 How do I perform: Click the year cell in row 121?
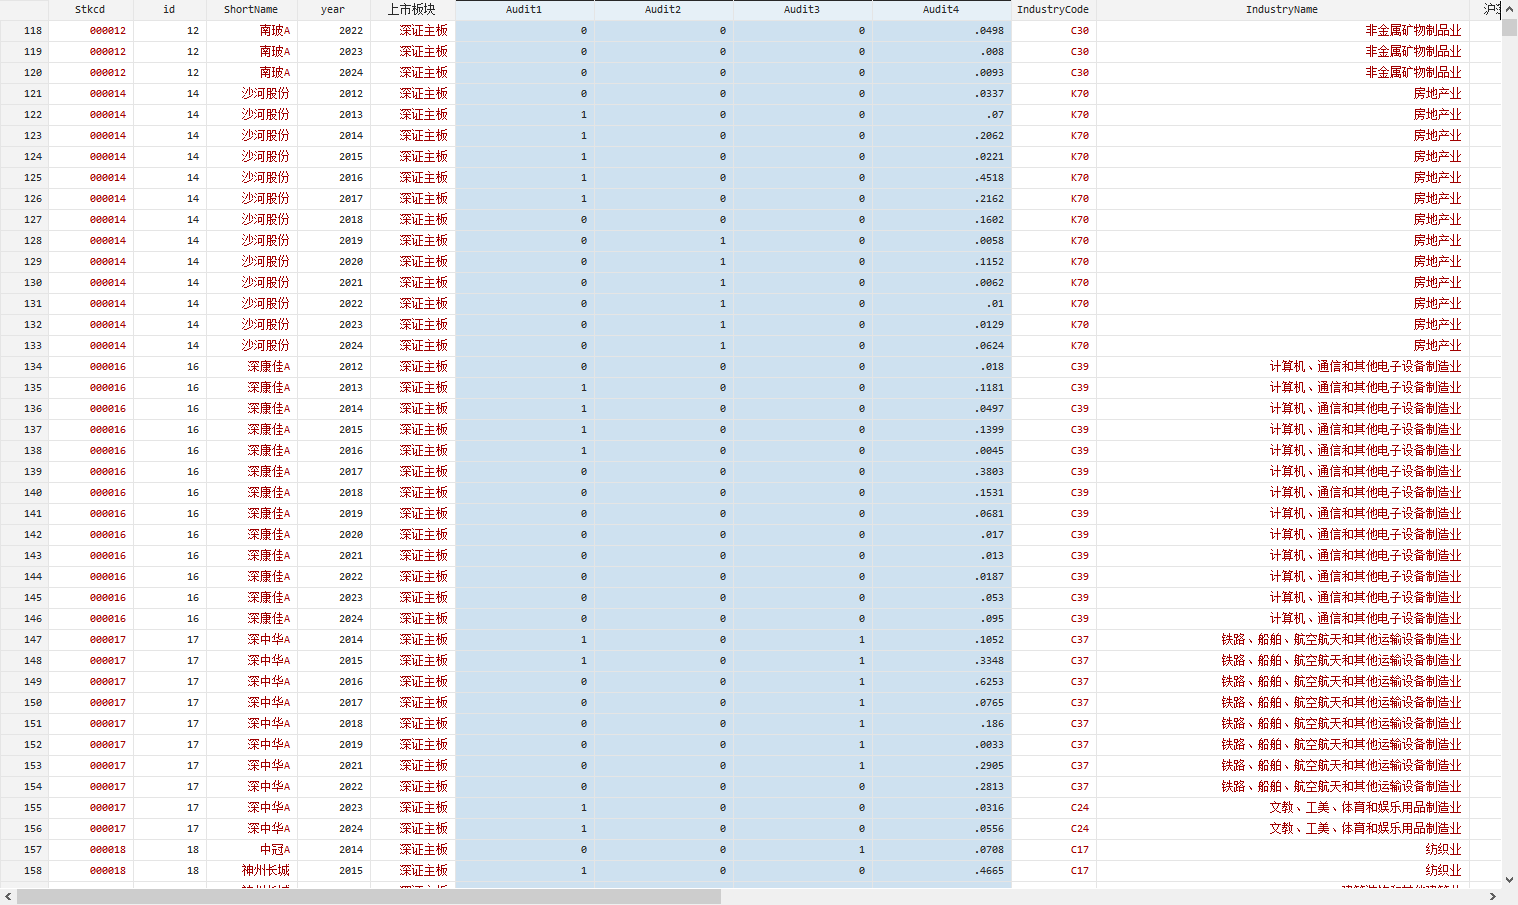pos(333,94)
